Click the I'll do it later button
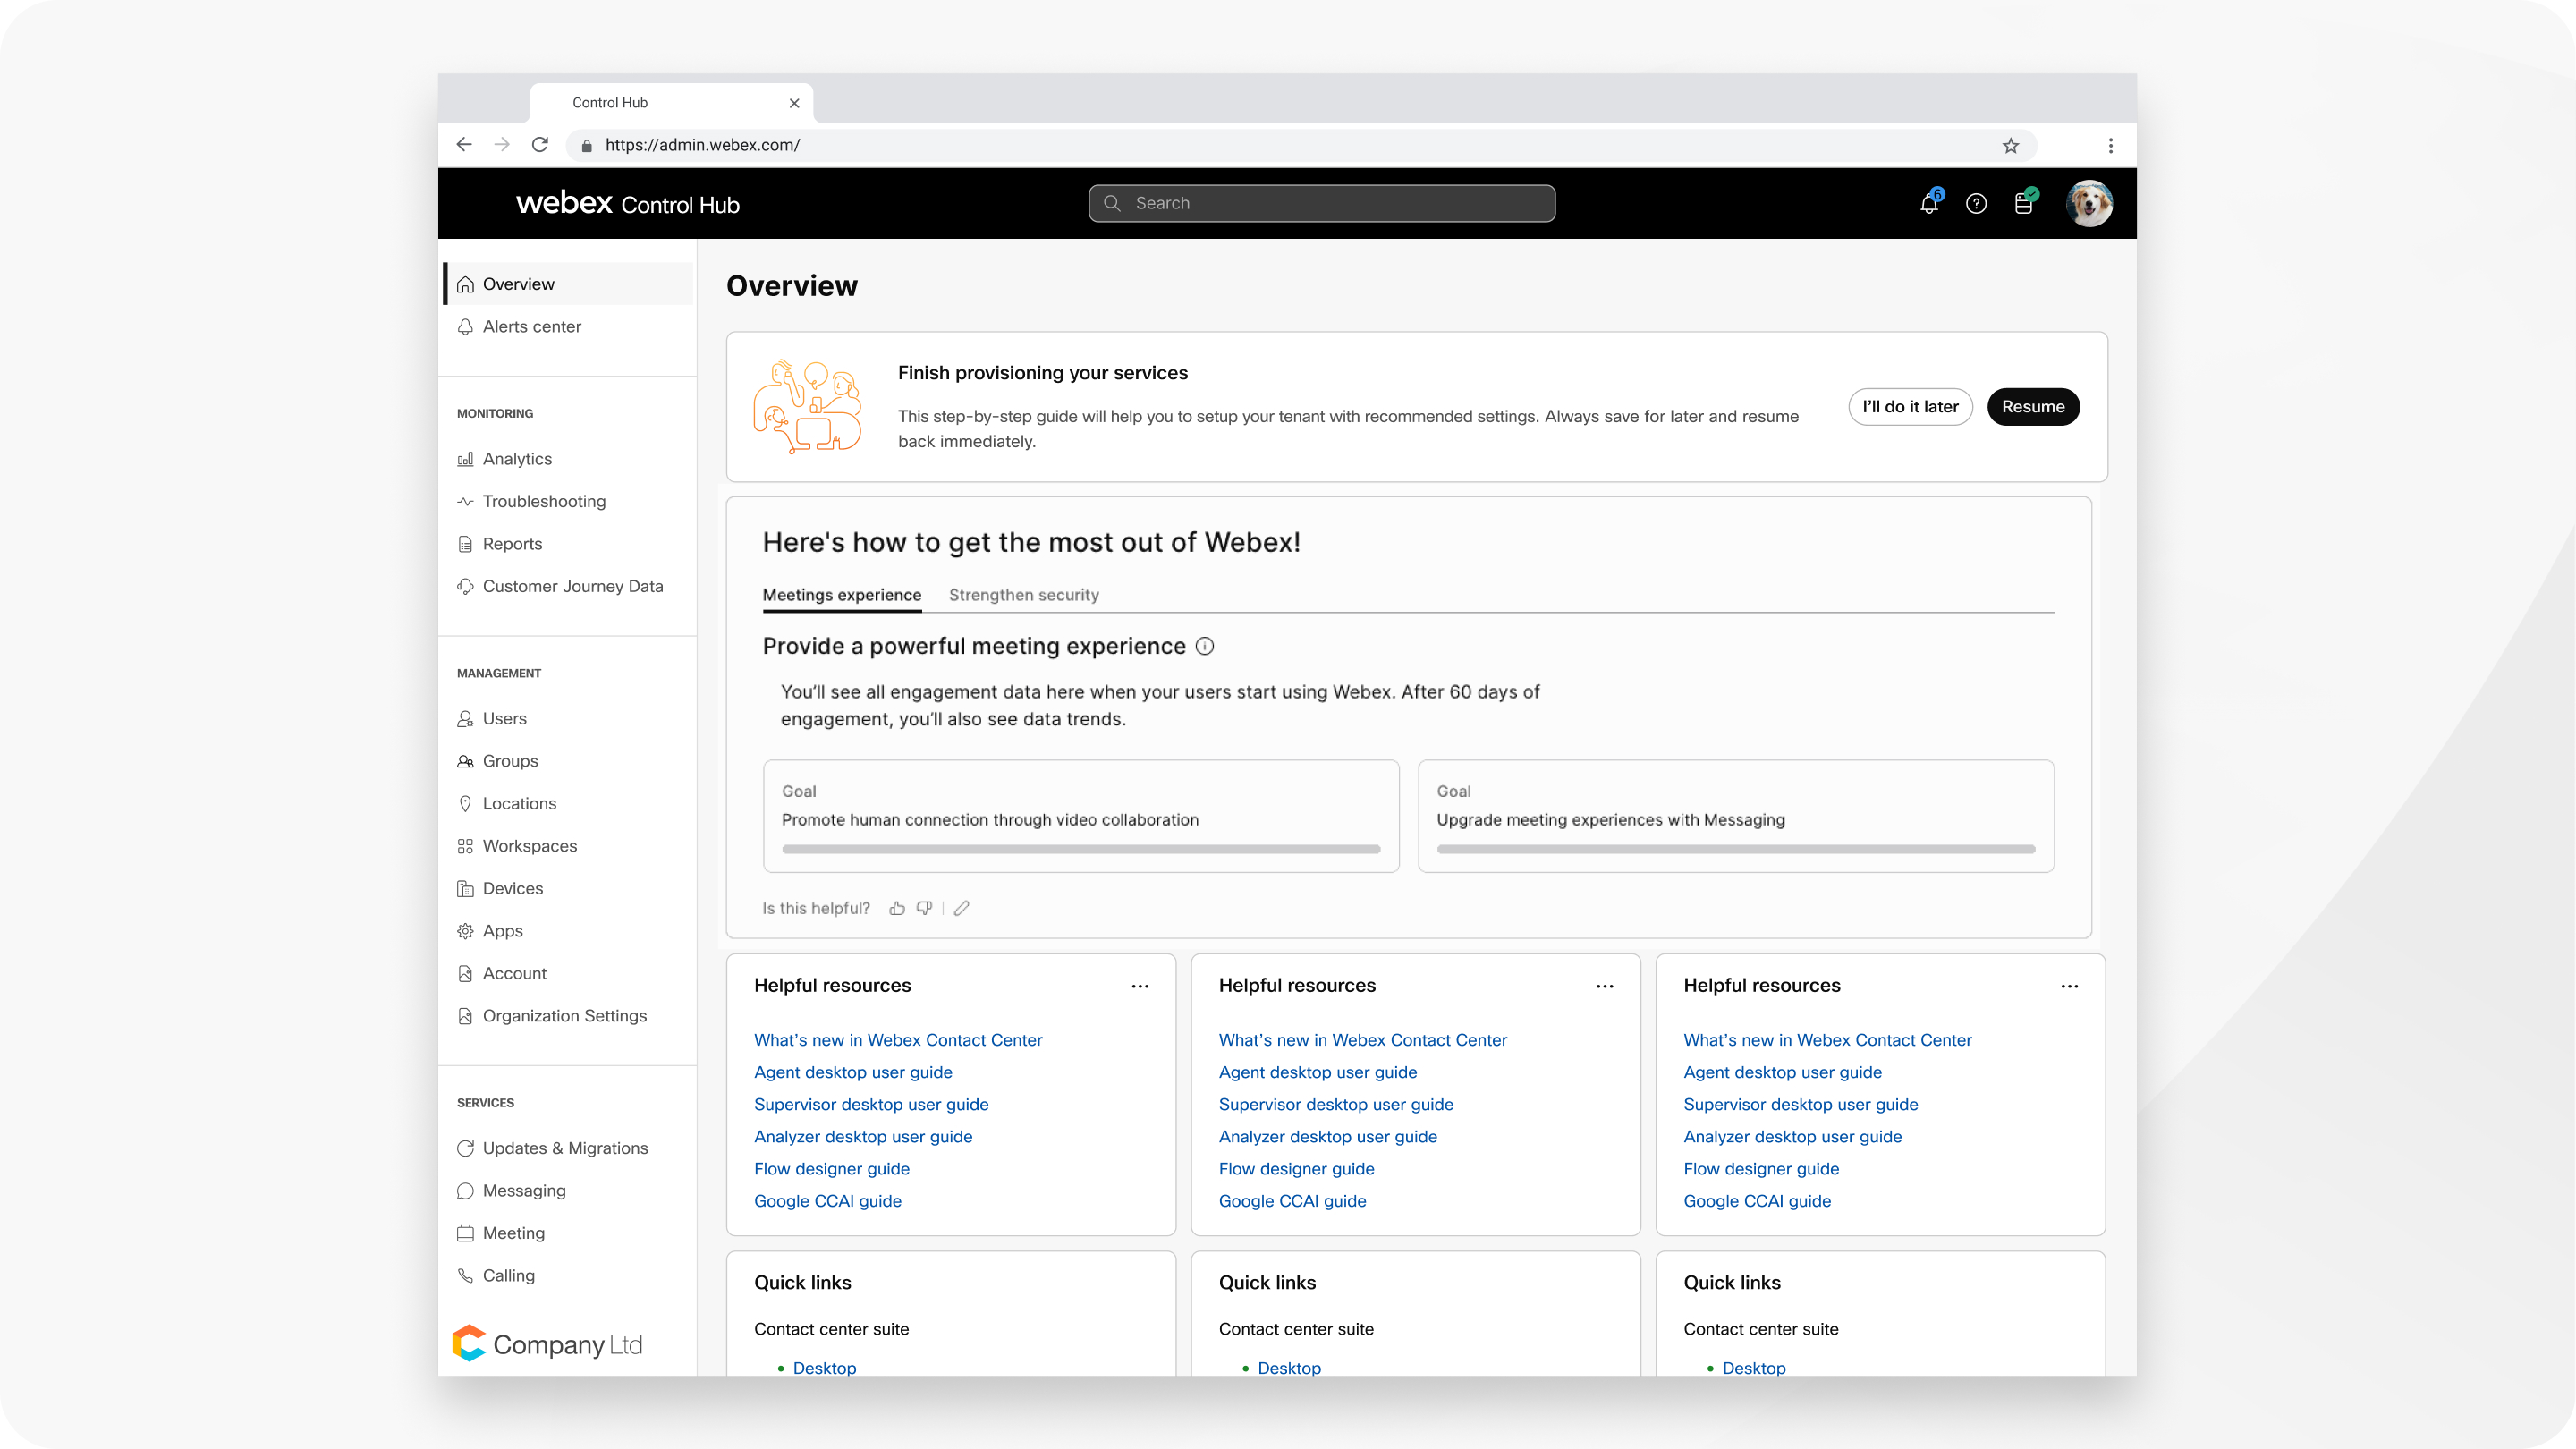Screen dimensions: 2576x1449 pyautogui.click(x=1911, y=405)
